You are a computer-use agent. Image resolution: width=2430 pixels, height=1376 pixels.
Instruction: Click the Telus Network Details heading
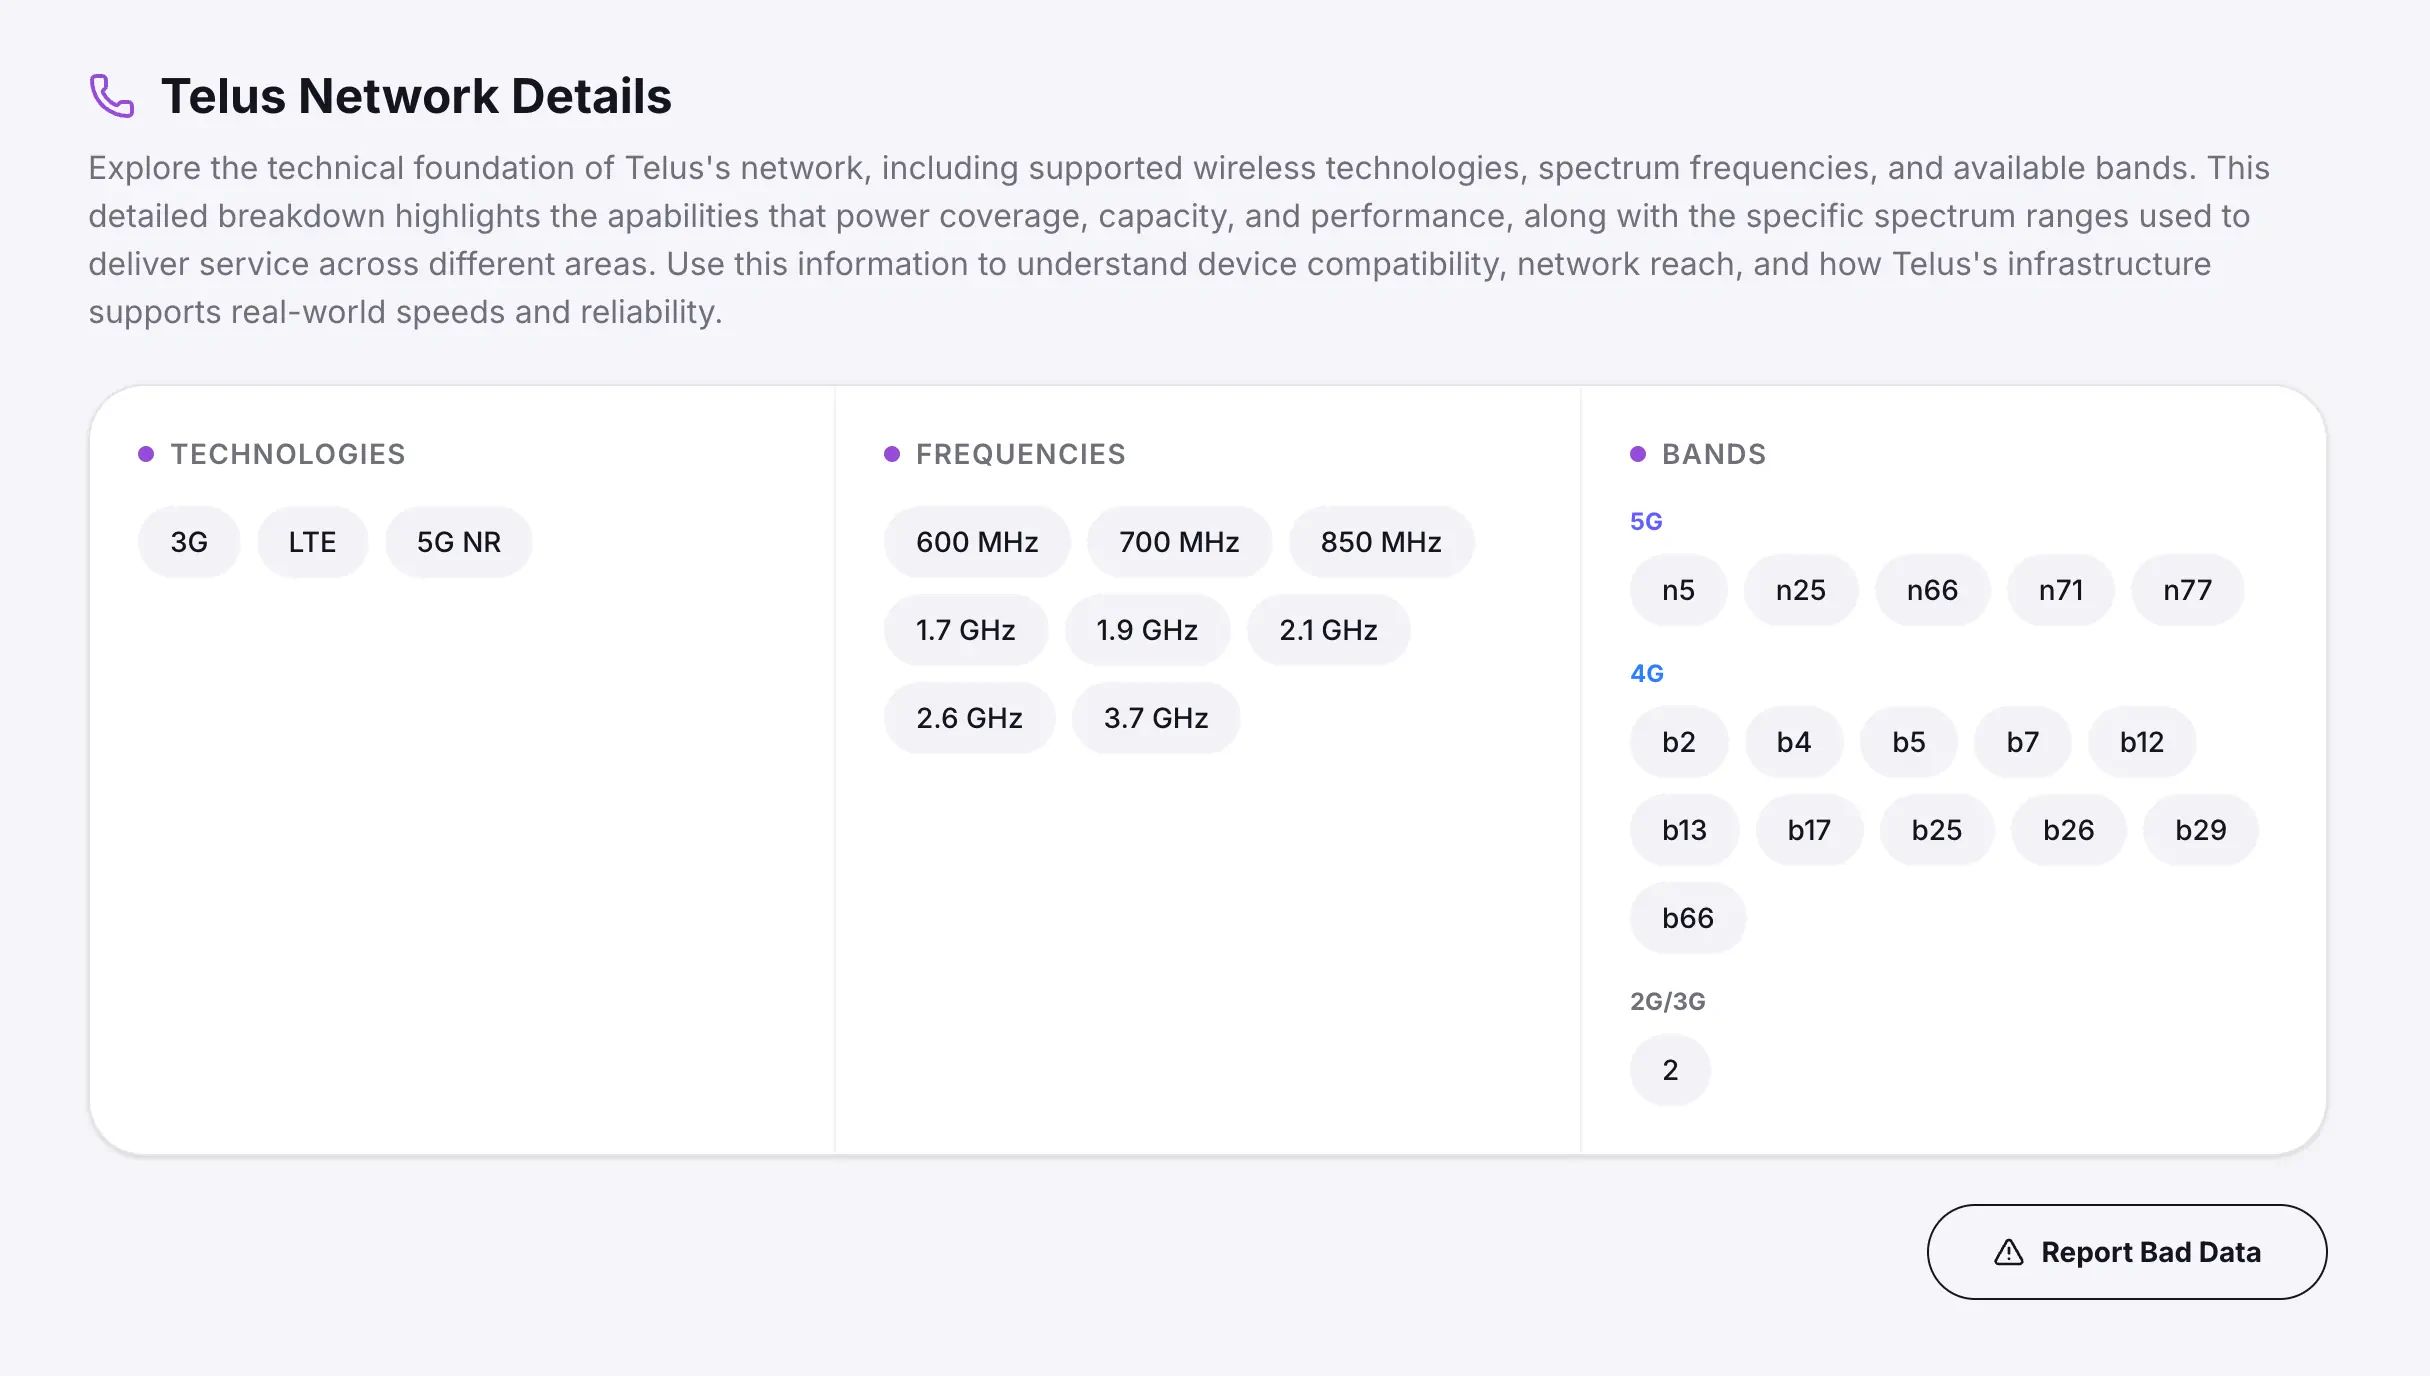tap(416, 96)
